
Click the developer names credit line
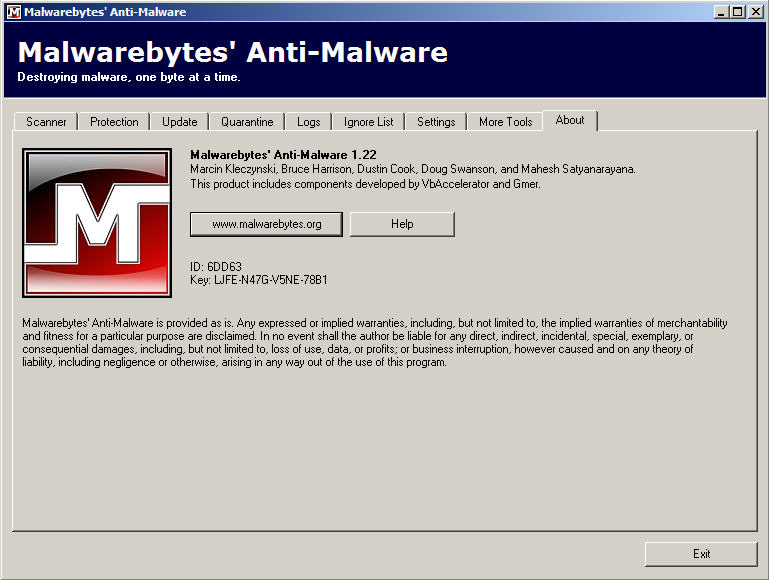413,169
